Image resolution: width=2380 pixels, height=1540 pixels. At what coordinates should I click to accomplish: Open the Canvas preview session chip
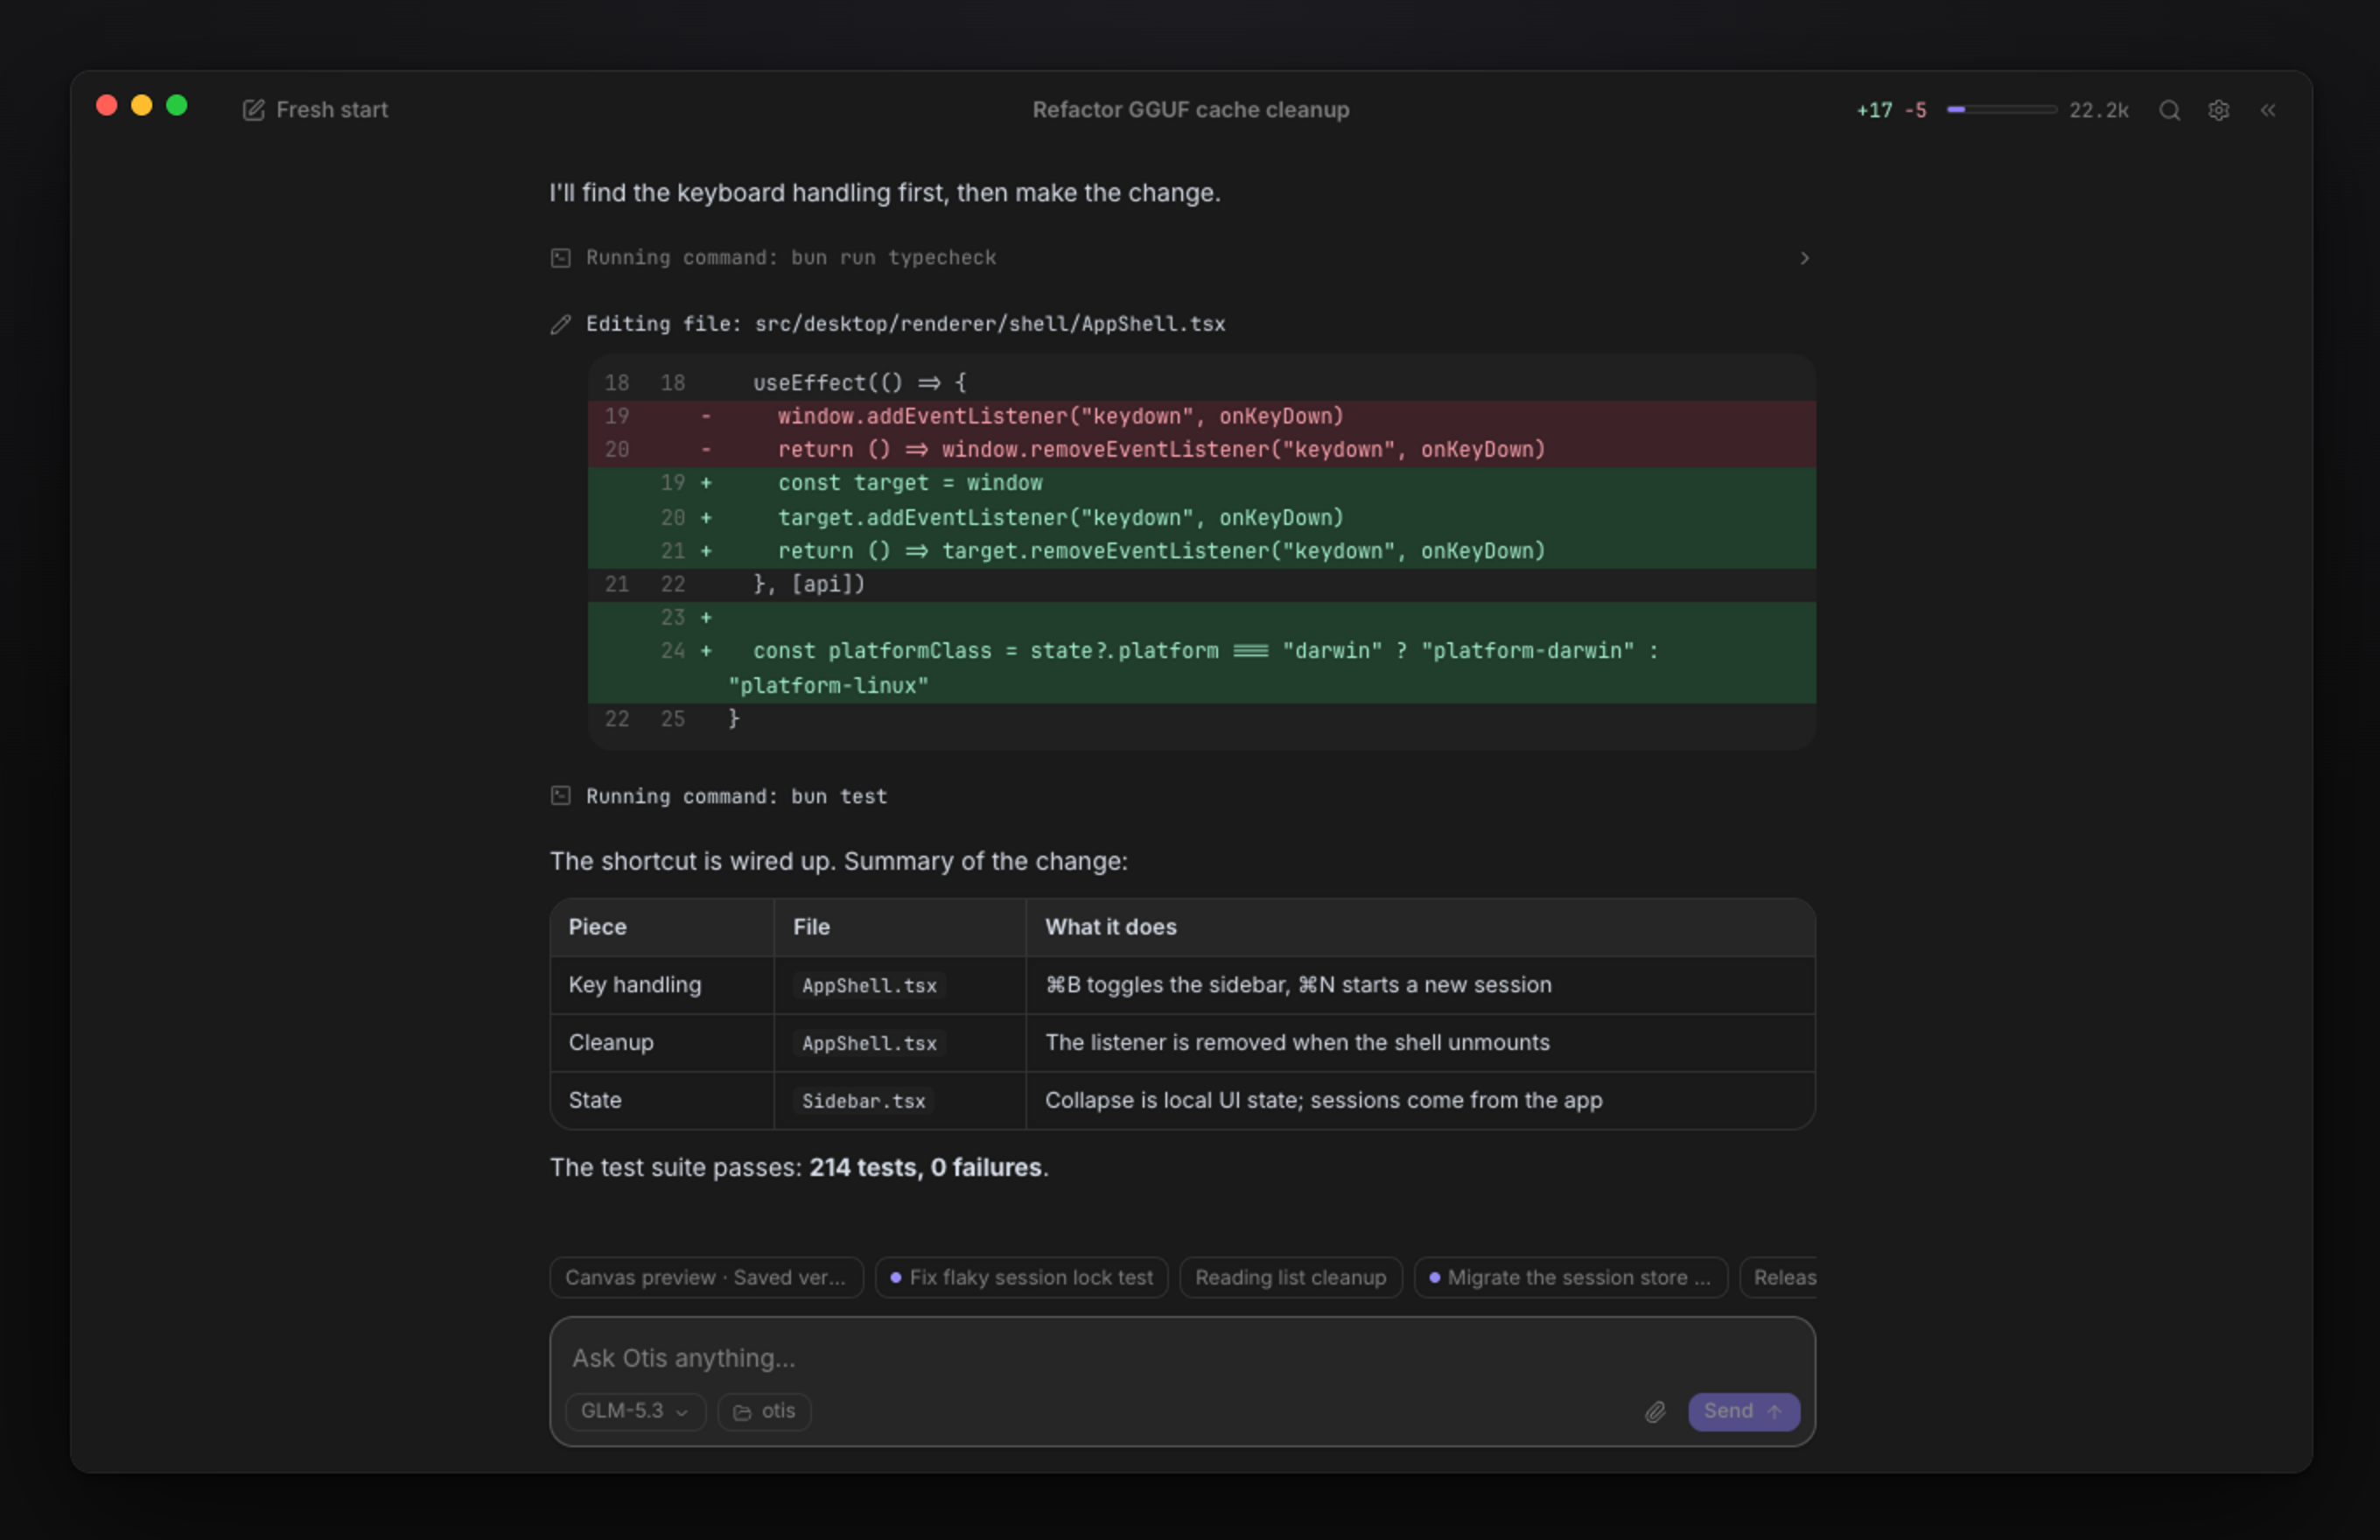(706, 1277)
